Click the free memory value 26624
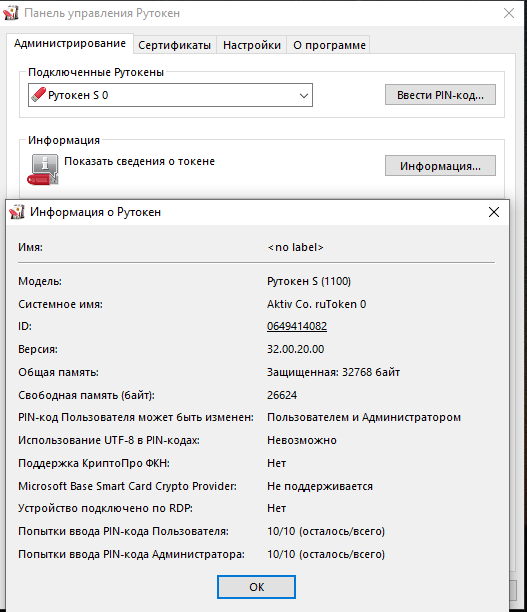527x612 pixels. (x=282, y=395)
